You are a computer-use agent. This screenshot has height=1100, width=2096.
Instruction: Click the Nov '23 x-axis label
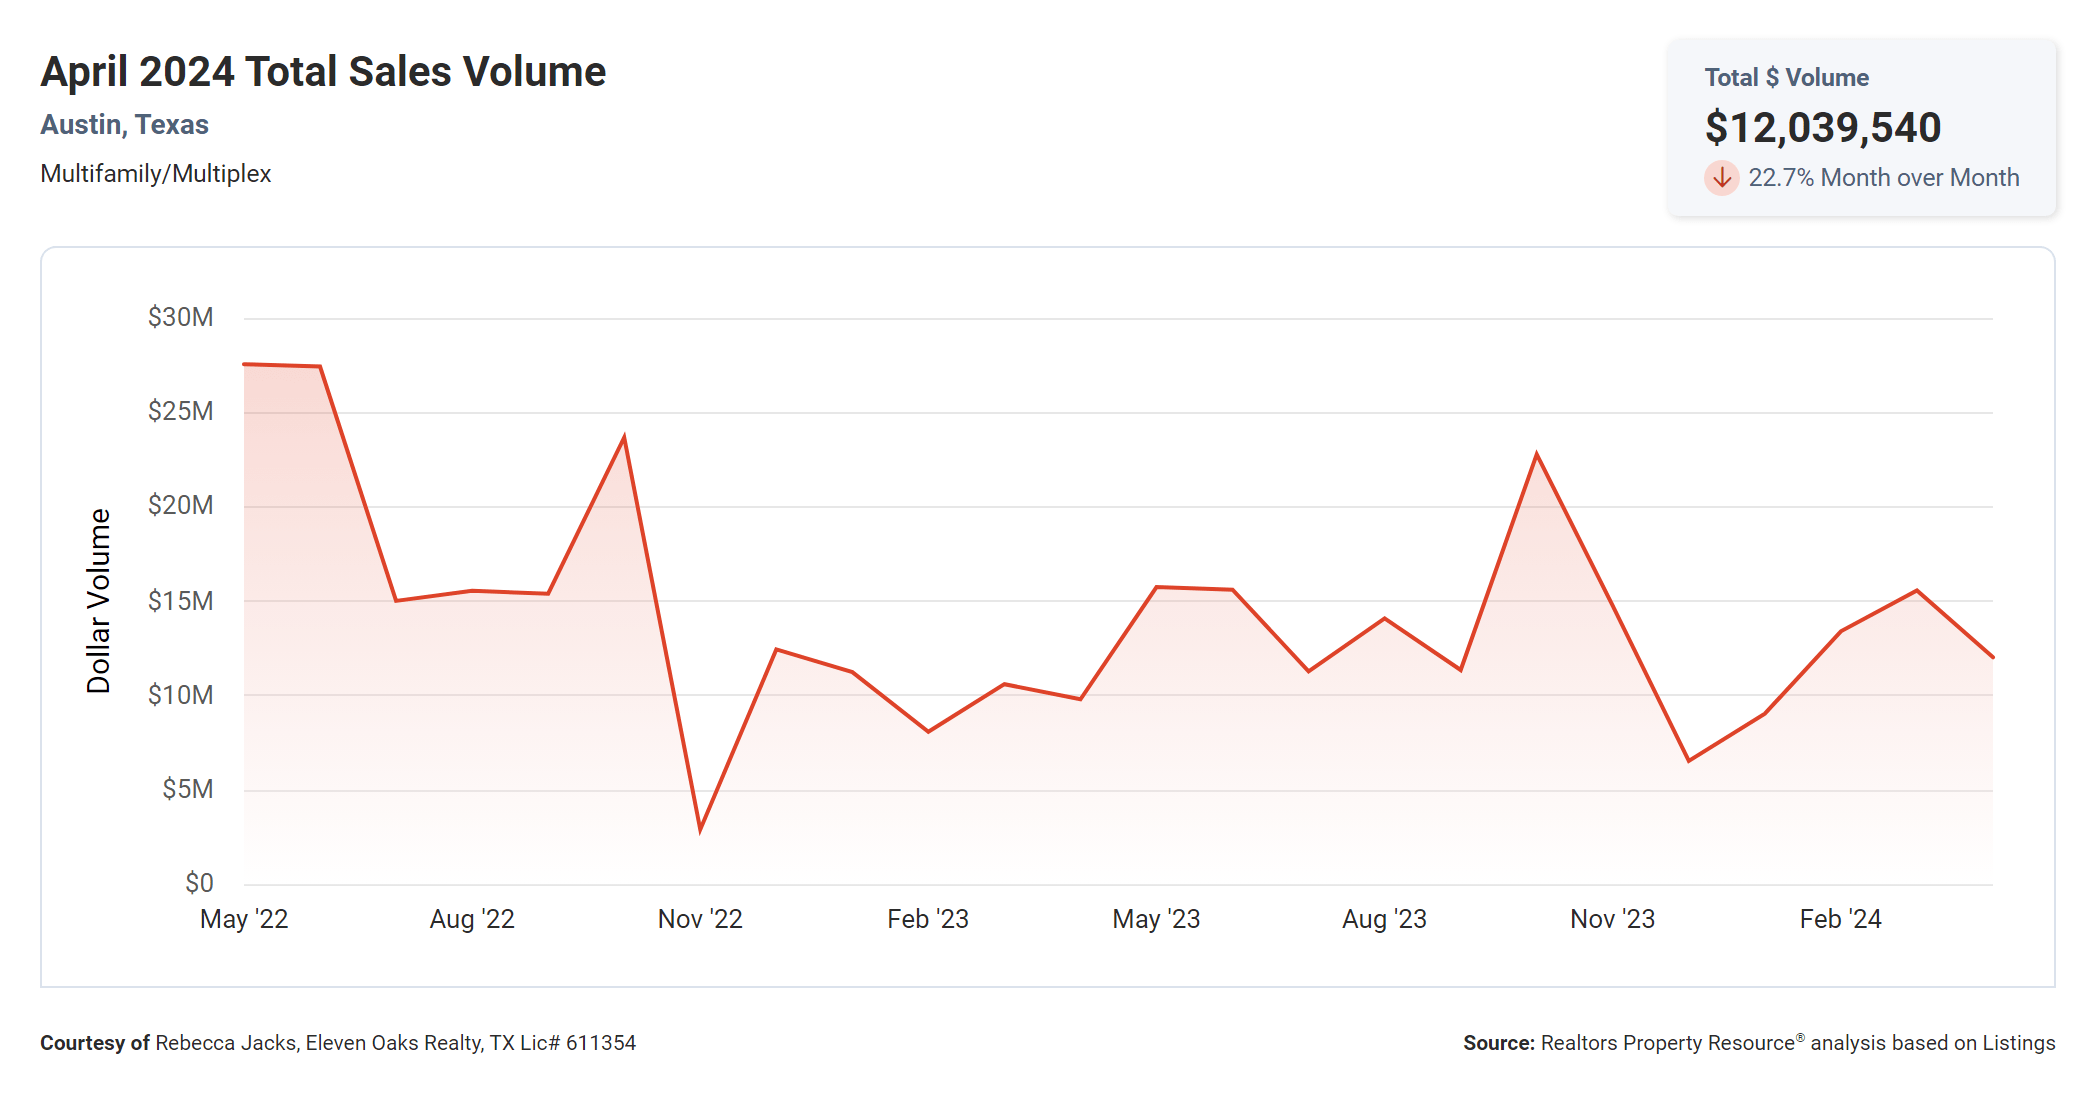coord(1612,919)
